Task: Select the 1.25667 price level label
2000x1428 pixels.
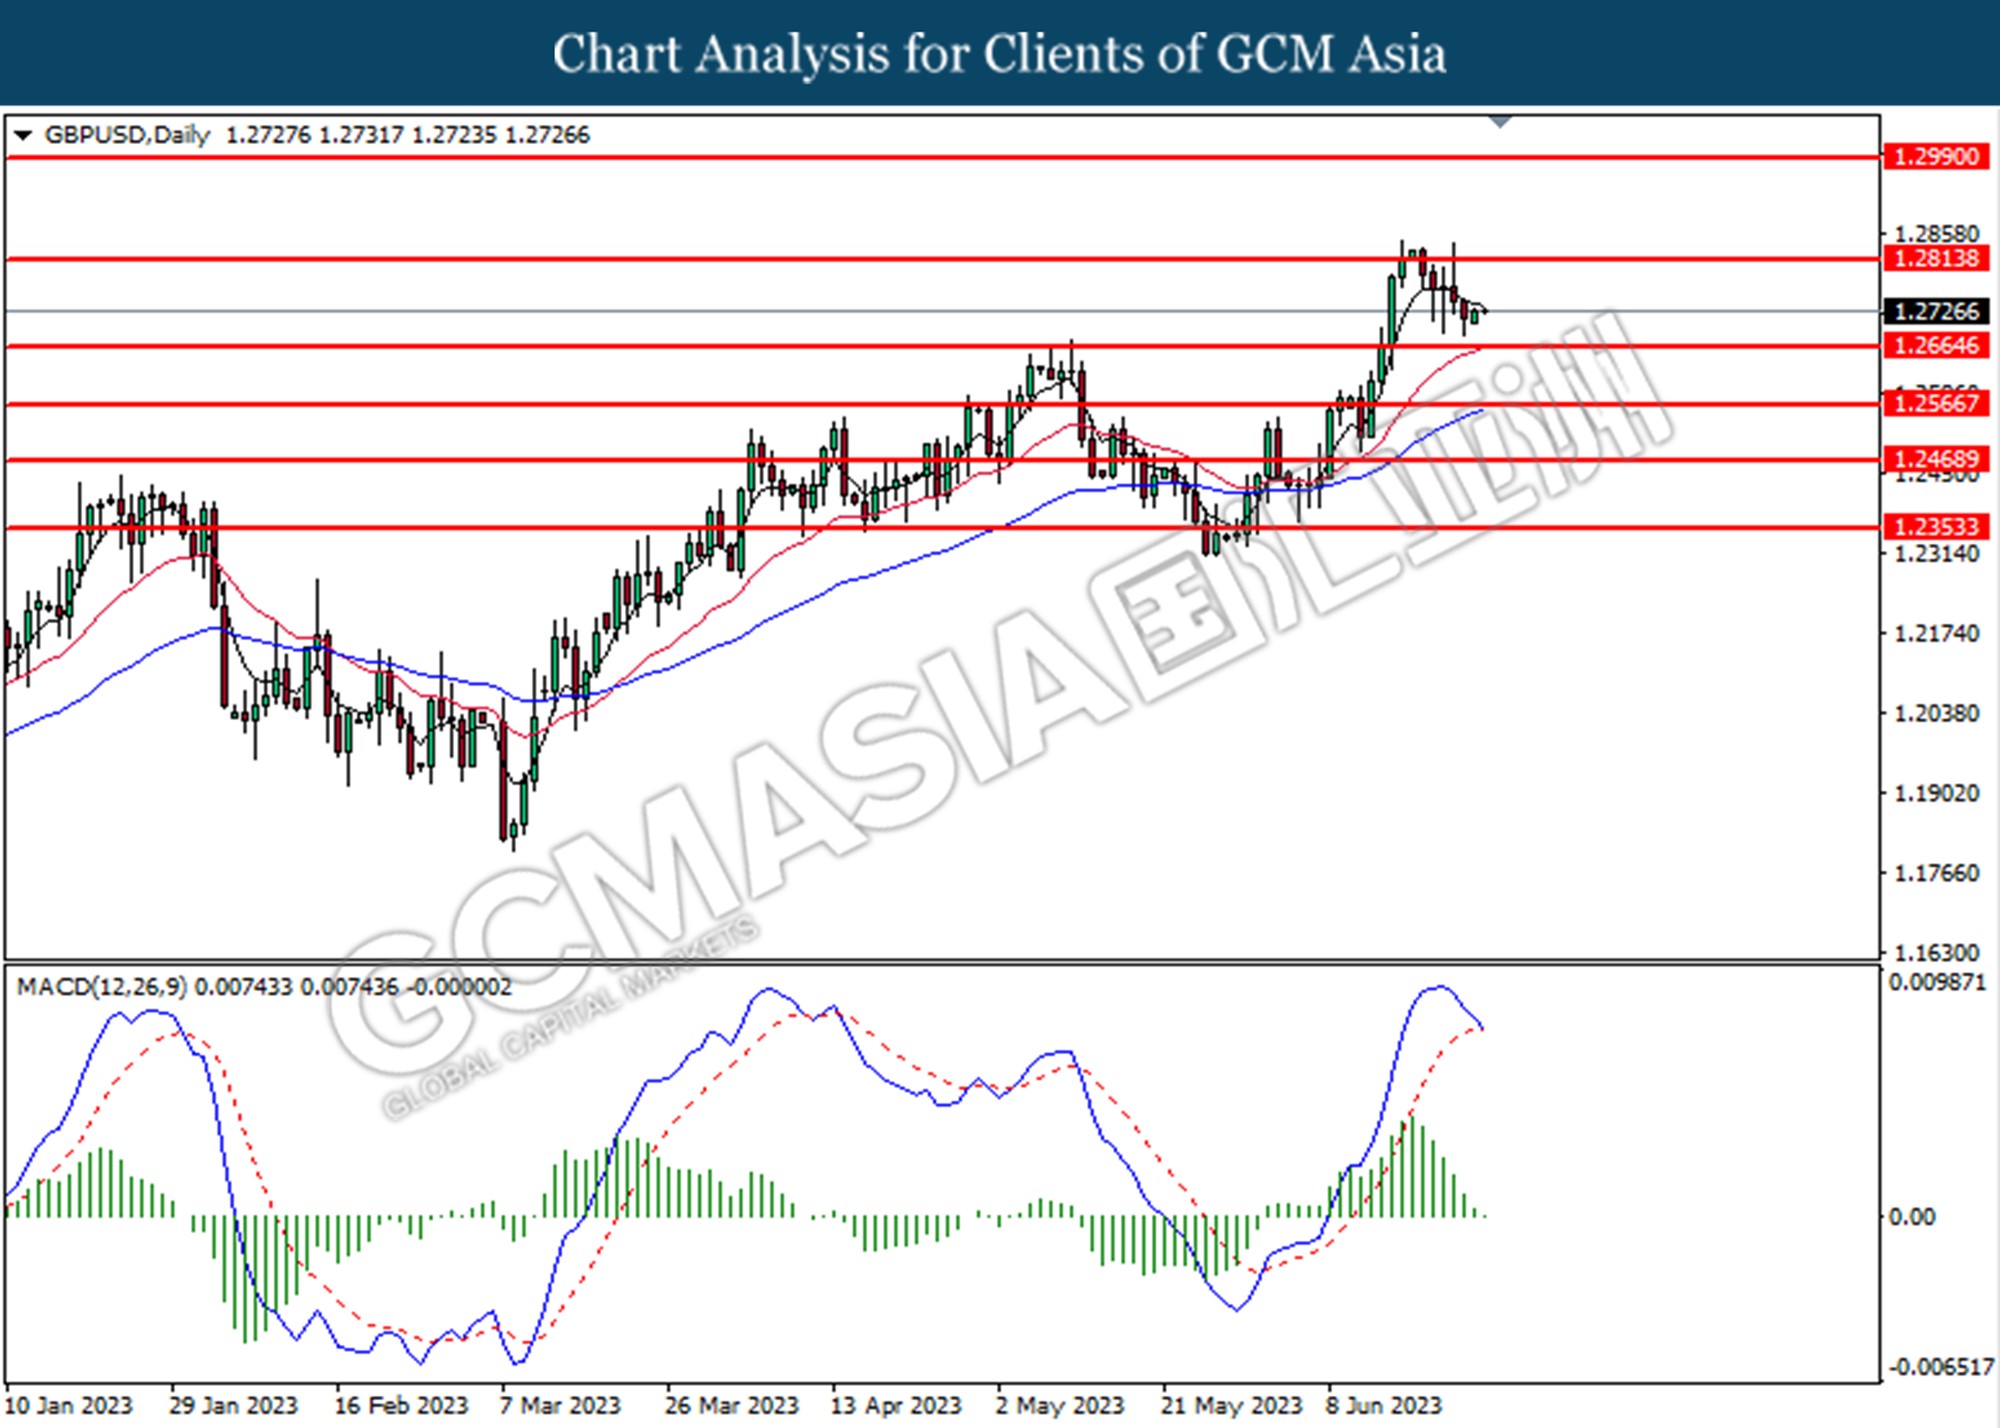Action: click(1936, 404)
